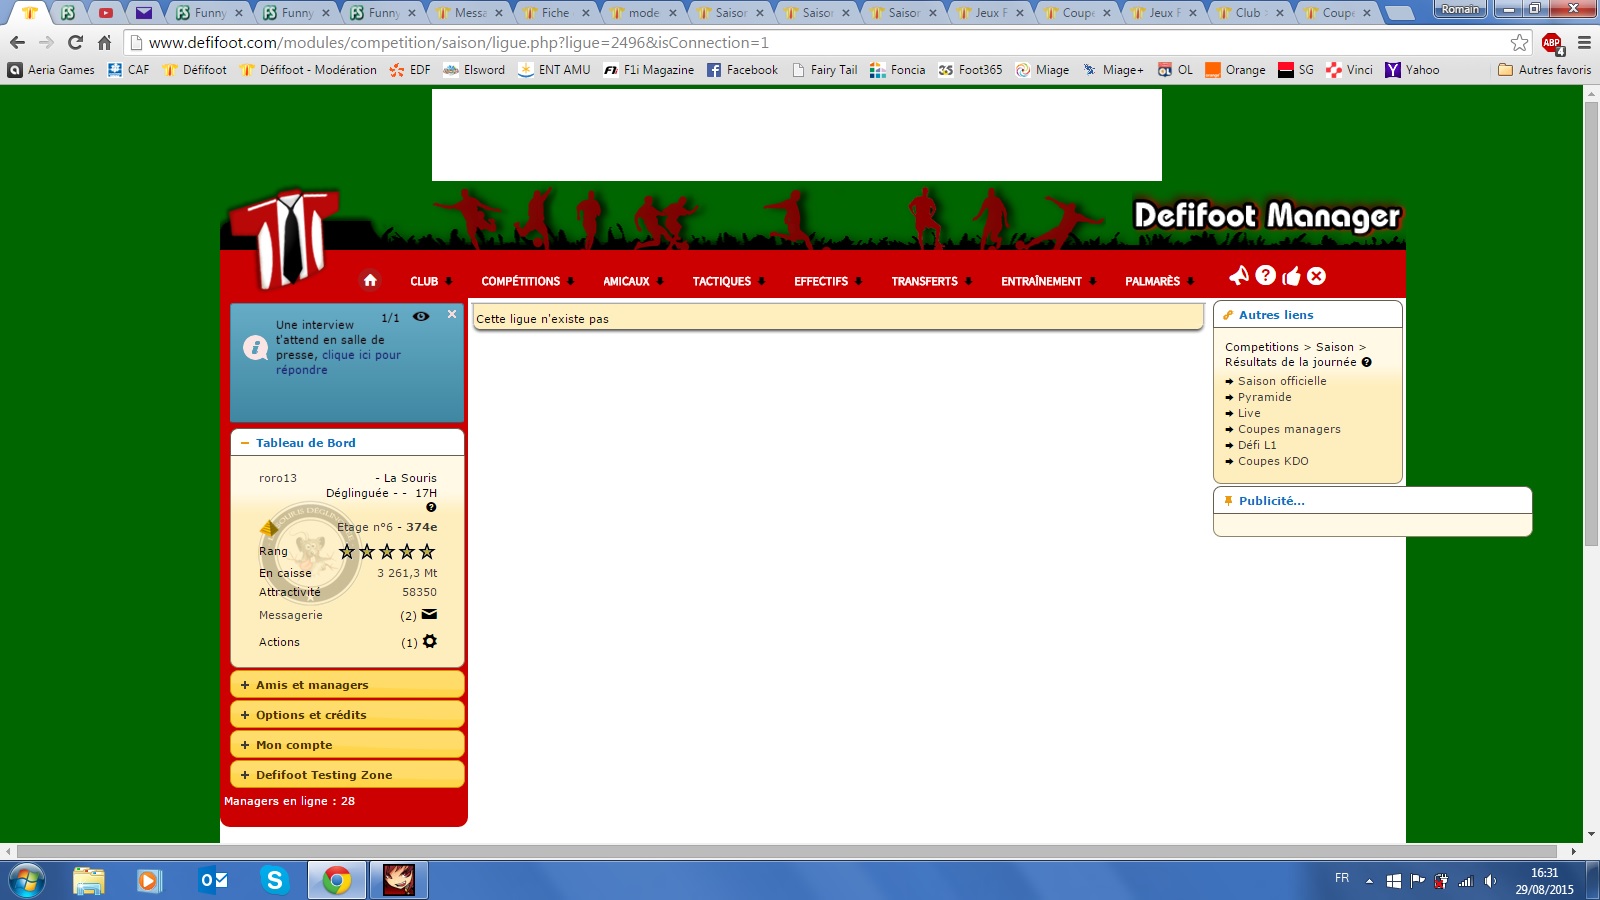Screen dimensions: 1600x900
Task: Open the Coupes managers link
Action: [1289, 429]
